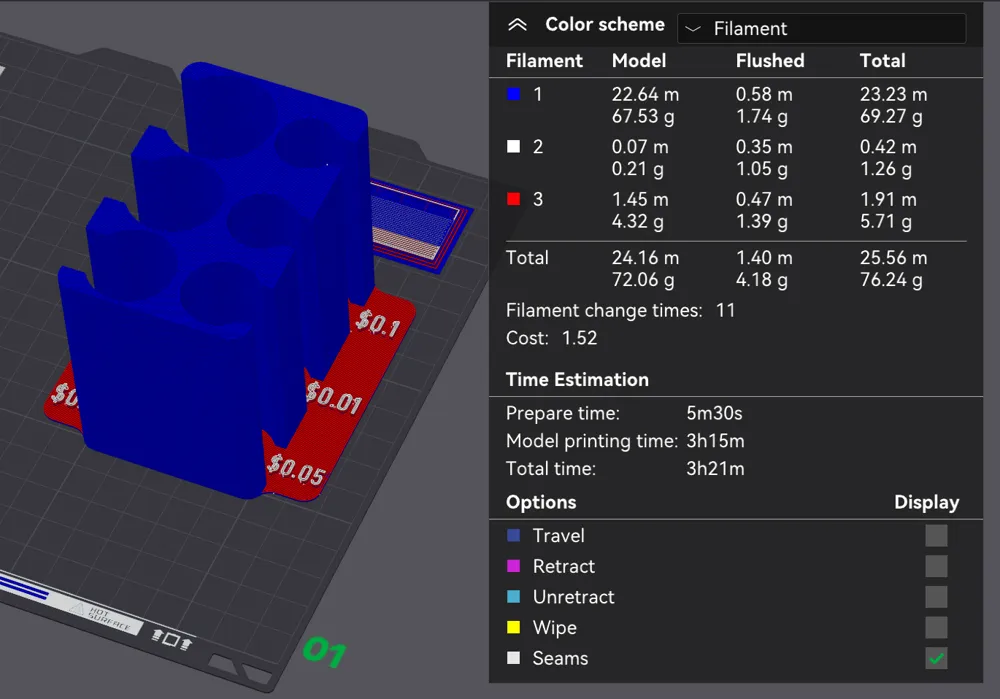Screen dimensions: 1000x699
Task: Tick the Wipe display checkbox
Action: (936, 628)
